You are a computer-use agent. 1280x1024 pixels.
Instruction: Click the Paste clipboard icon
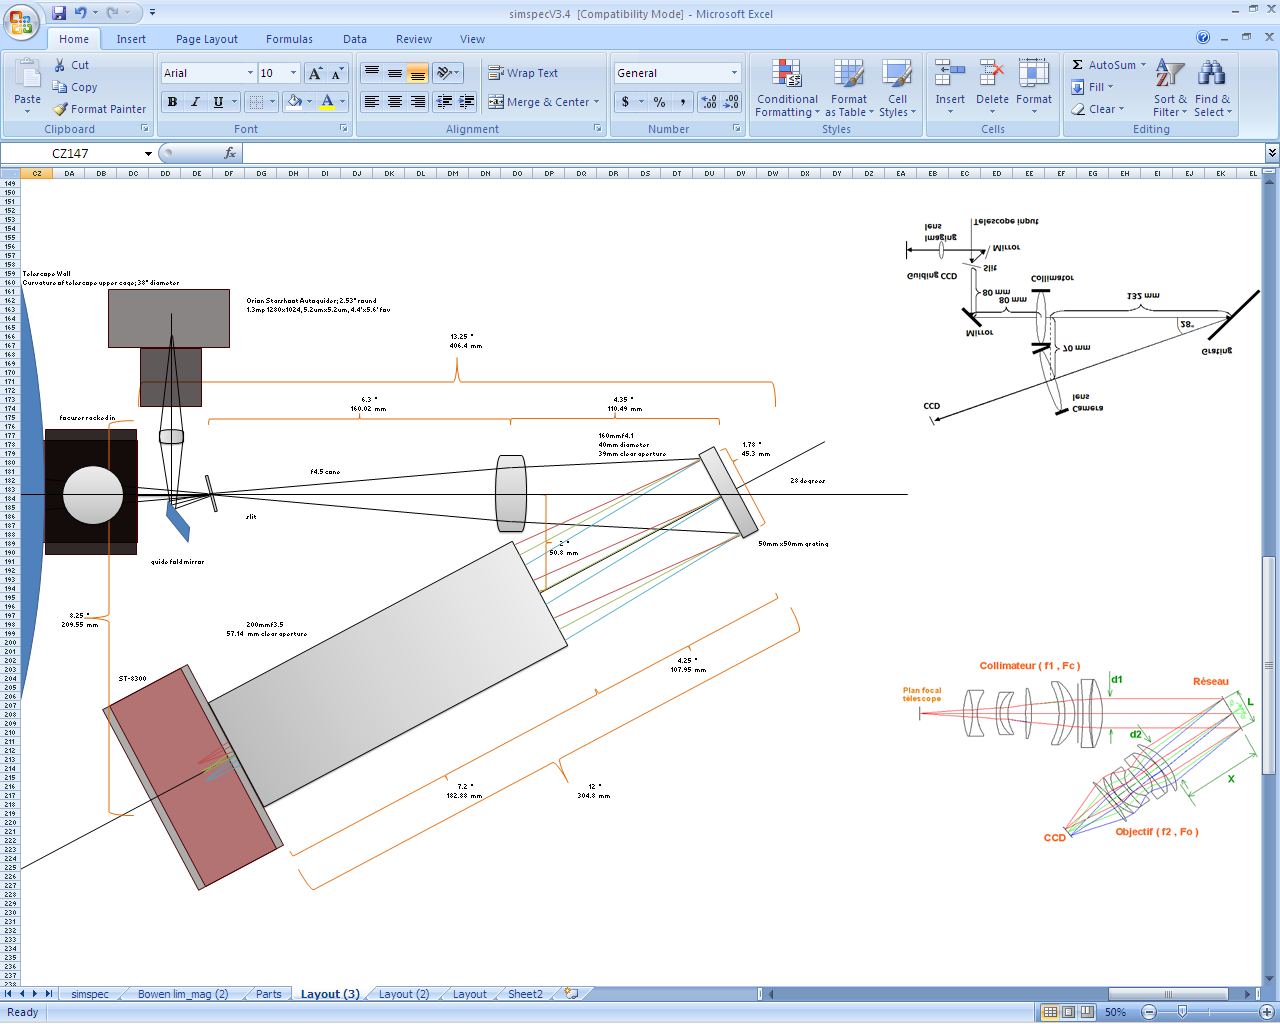tap(27, 75)
